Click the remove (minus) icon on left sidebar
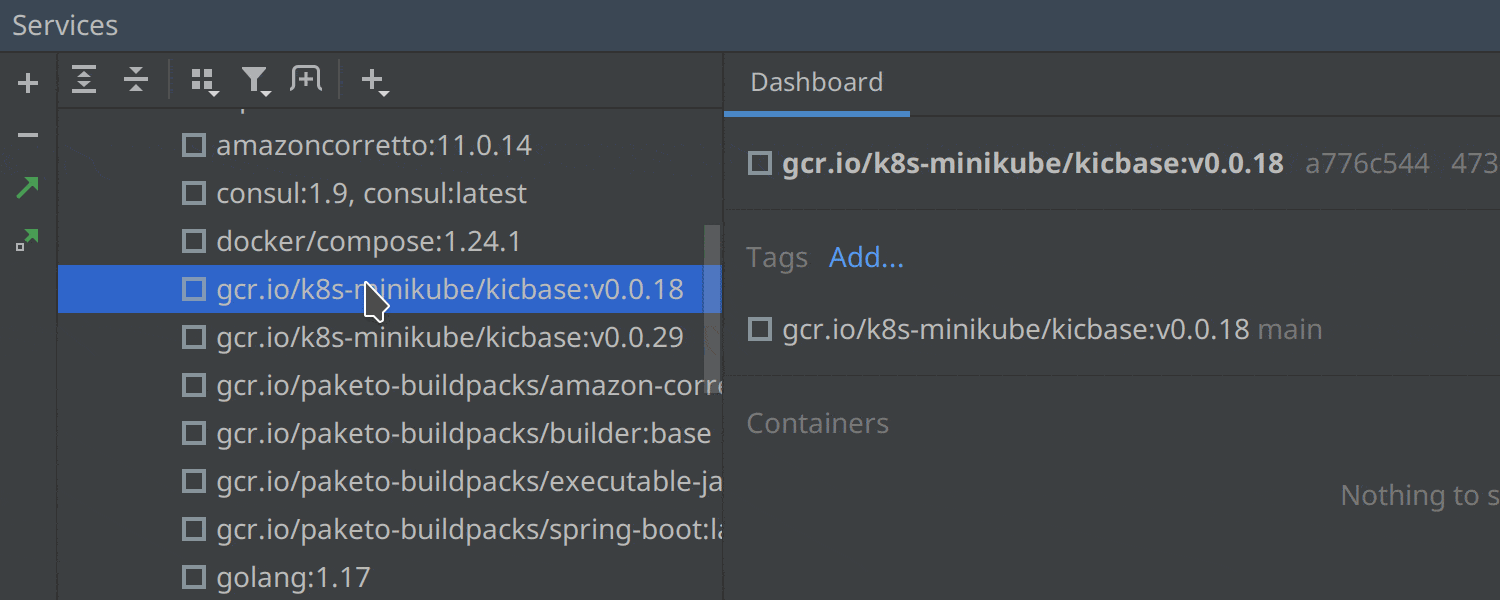Viewport: 1500px width, 600px height. 27,135
